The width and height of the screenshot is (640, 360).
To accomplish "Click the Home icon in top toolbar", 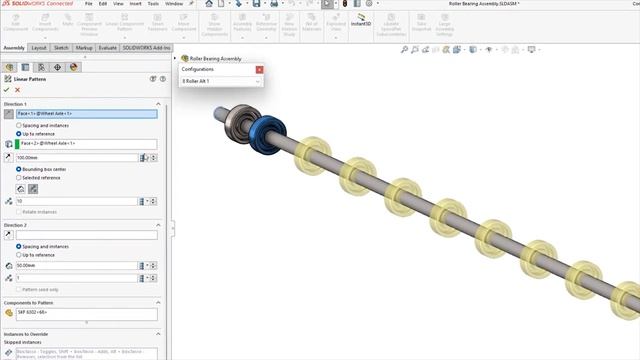I will (209, 4).
